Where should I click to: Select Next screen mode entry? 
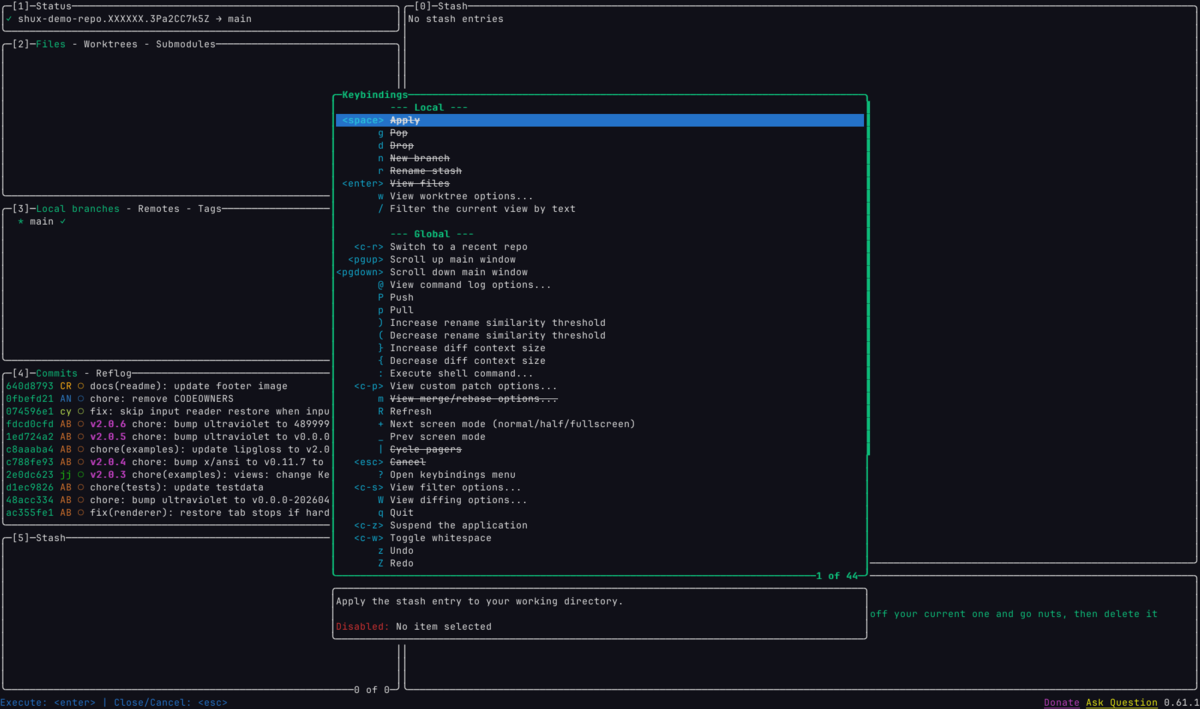[x=600, y=424]
